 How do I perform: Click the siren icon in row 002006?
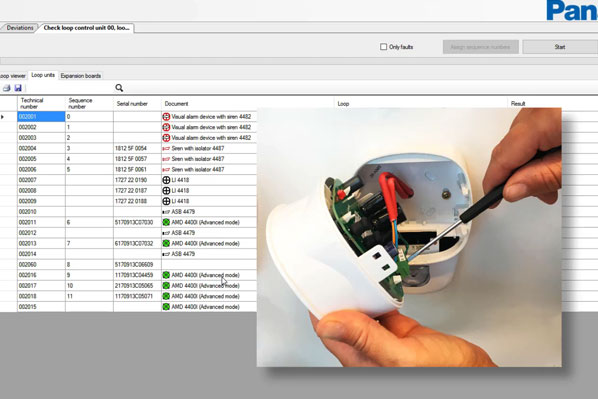pos(166,169)
